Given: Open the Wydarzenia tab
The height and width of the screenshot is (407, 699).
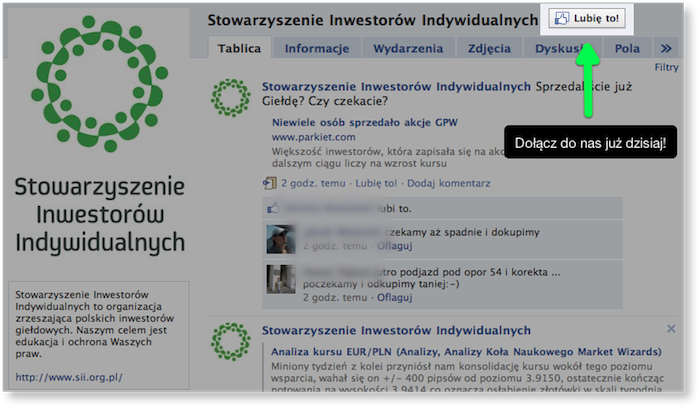Looking at the screenshot, I should pos(408,48).
